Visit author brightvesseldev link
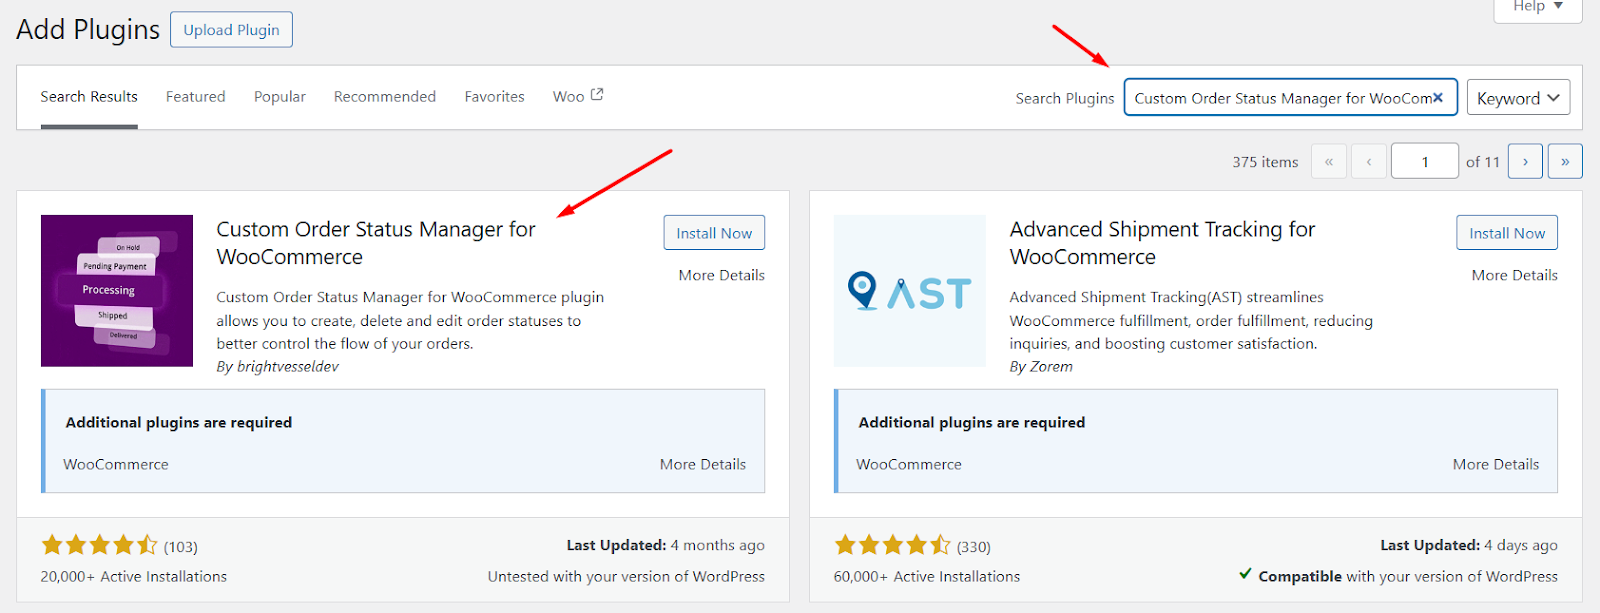Screen dimensions: 1600x613 tap(288, 367)
